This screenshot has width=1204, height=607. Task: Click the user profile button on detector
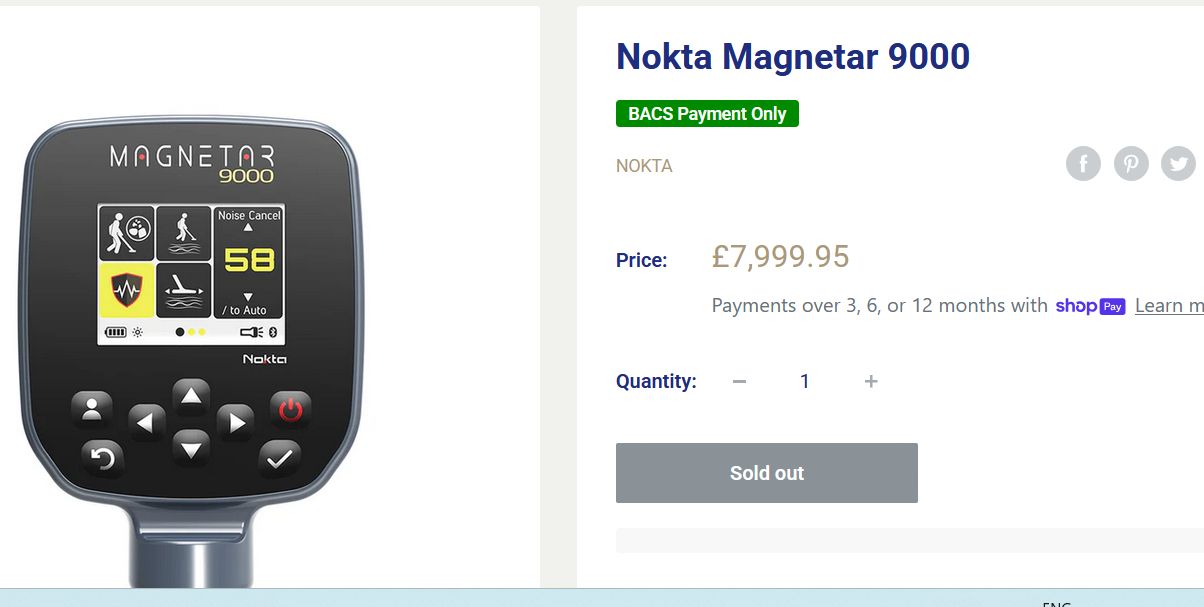92,408
